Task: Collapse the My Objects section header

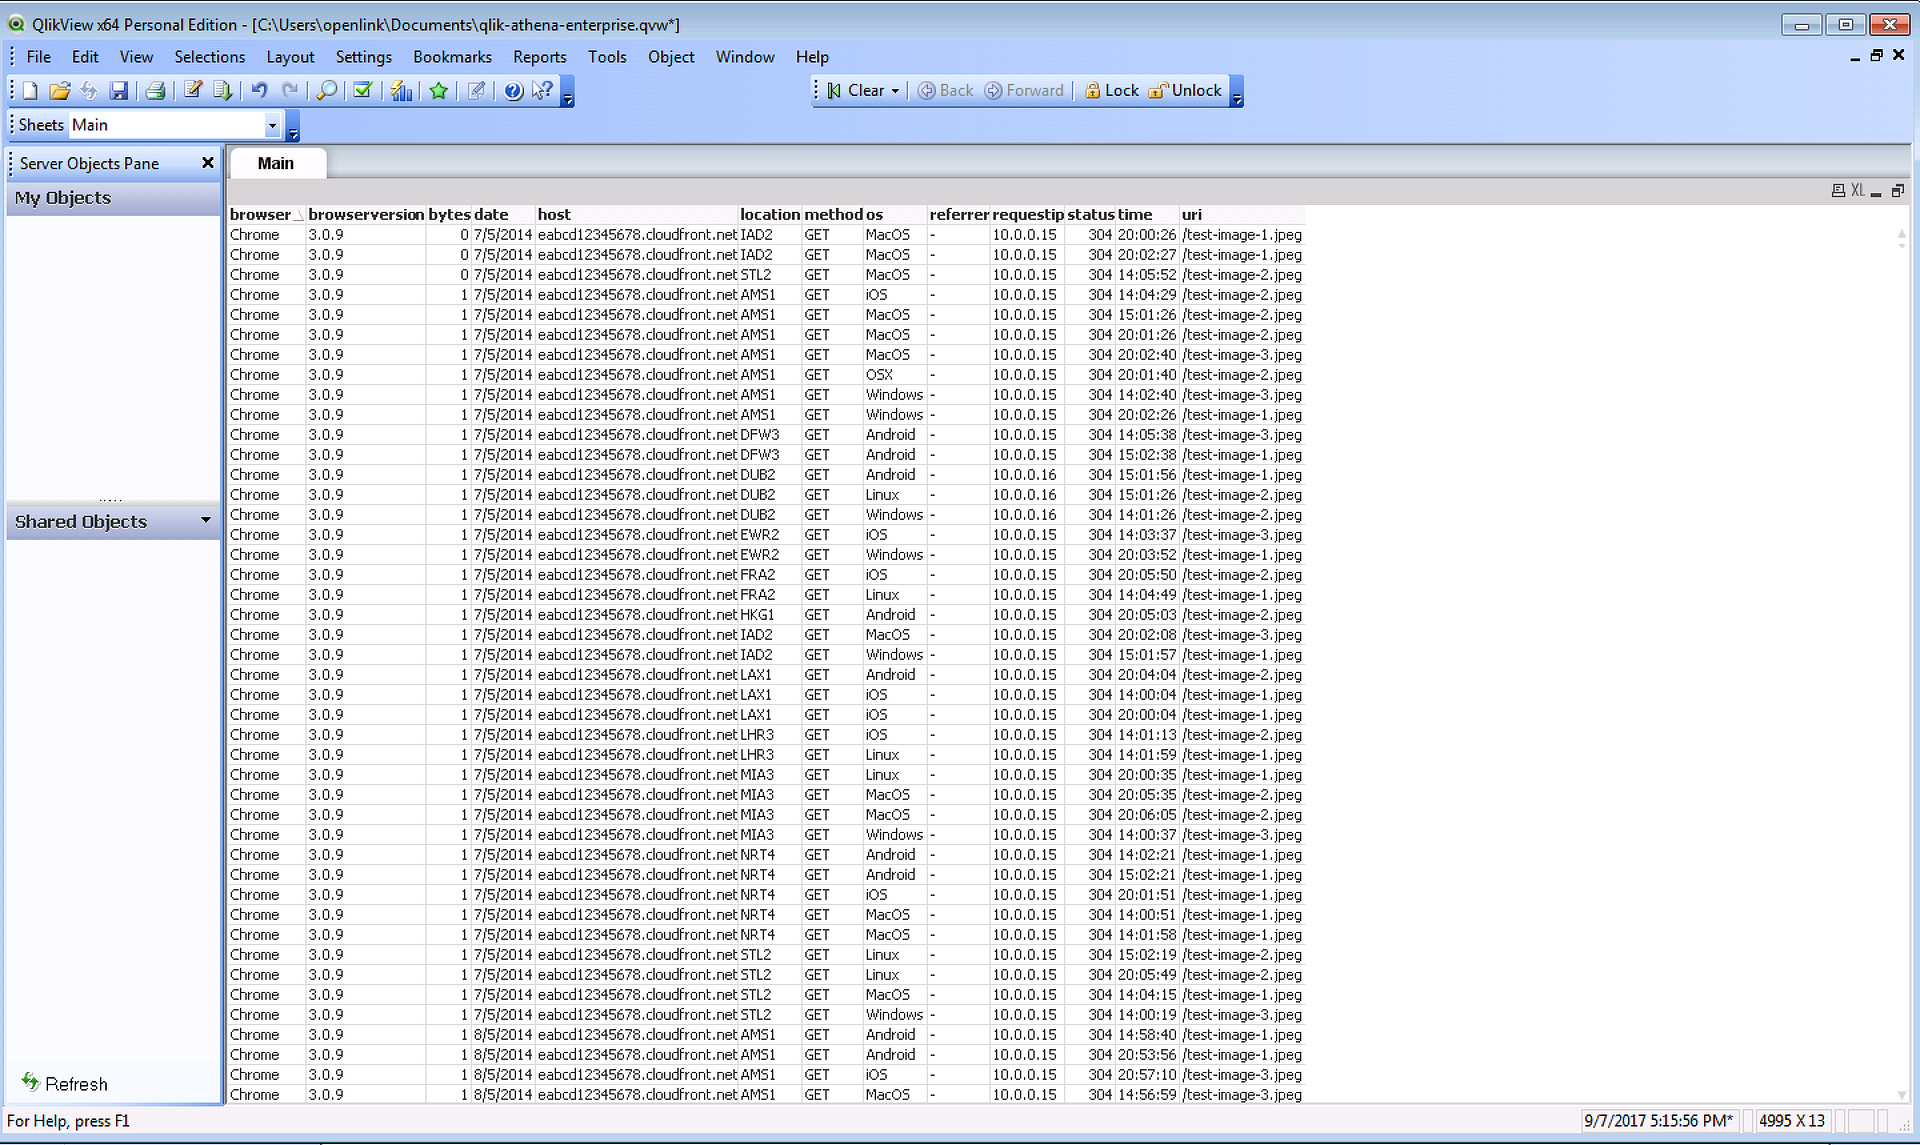Action: [114, 198]
